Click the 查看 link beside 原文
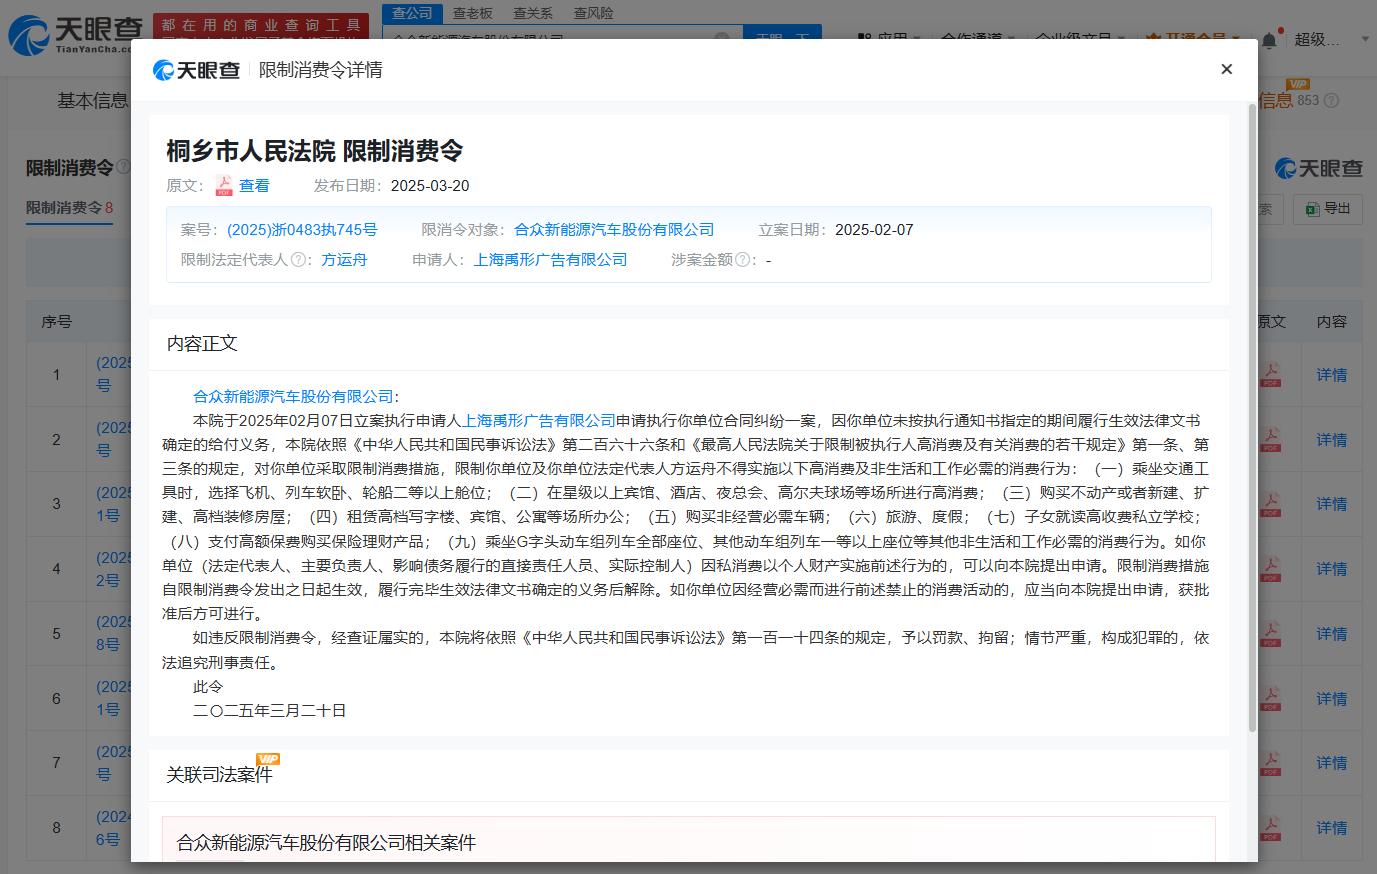The image size is (1377, 874). click(254, 186)
